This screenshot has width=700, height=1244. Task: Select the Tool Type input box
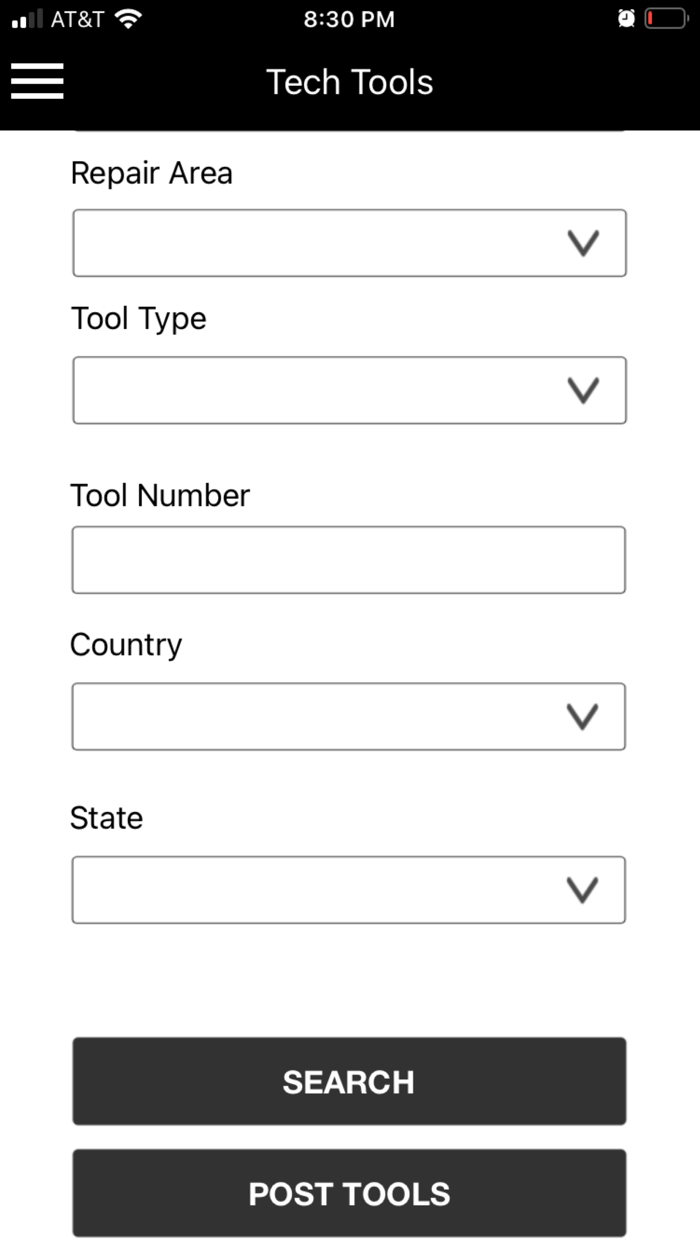[349, 390]
